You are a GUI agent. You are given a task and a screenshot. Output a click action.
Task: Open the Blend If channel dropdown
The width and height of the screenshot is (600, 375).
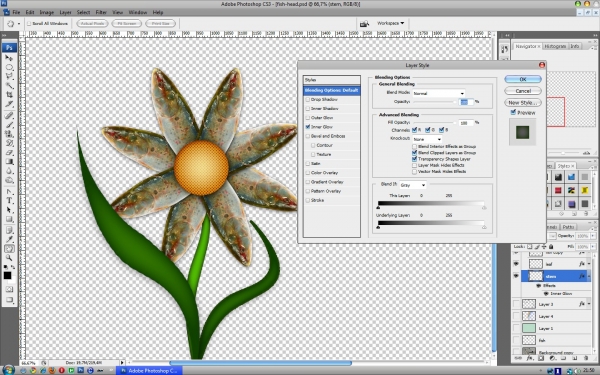413,185
